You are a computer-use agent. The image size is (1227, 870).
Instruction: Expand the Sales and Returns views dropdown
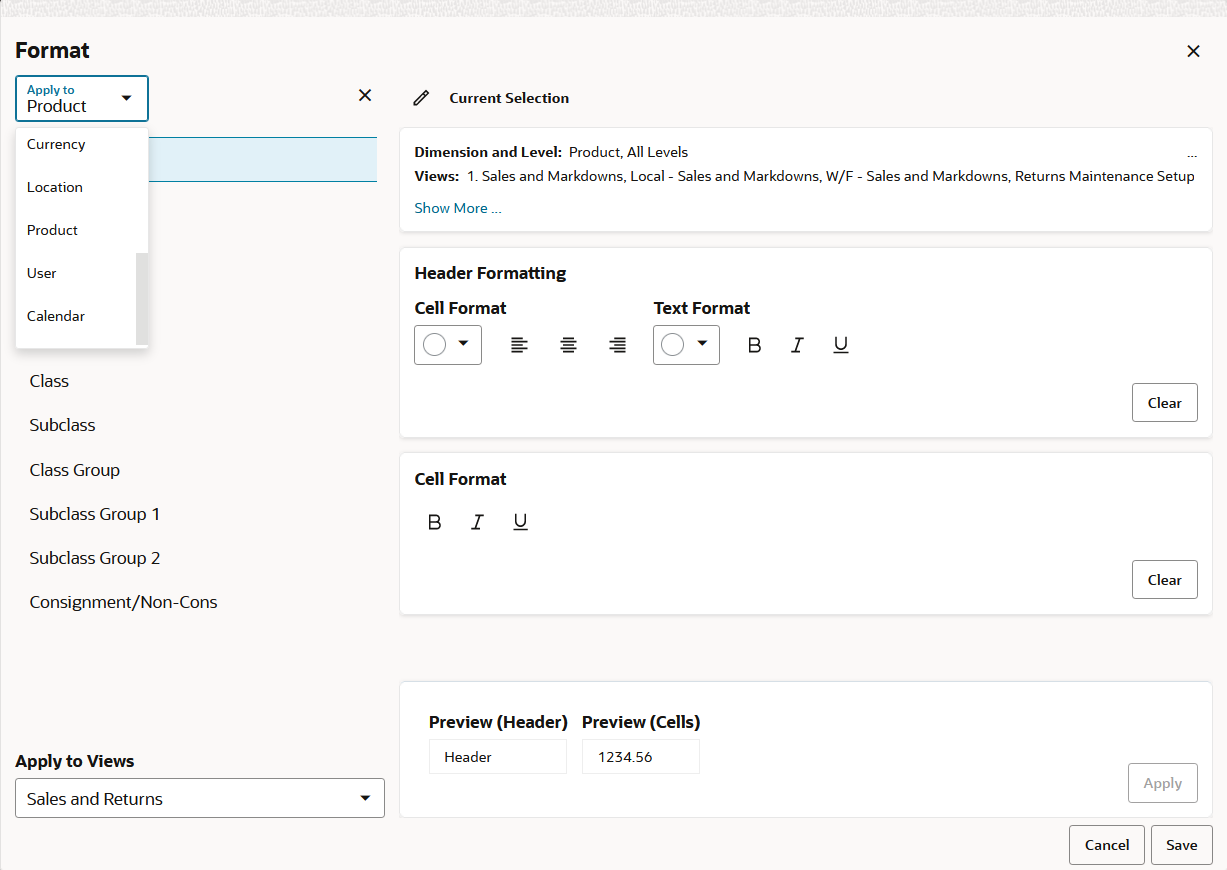tap(200, 799)
